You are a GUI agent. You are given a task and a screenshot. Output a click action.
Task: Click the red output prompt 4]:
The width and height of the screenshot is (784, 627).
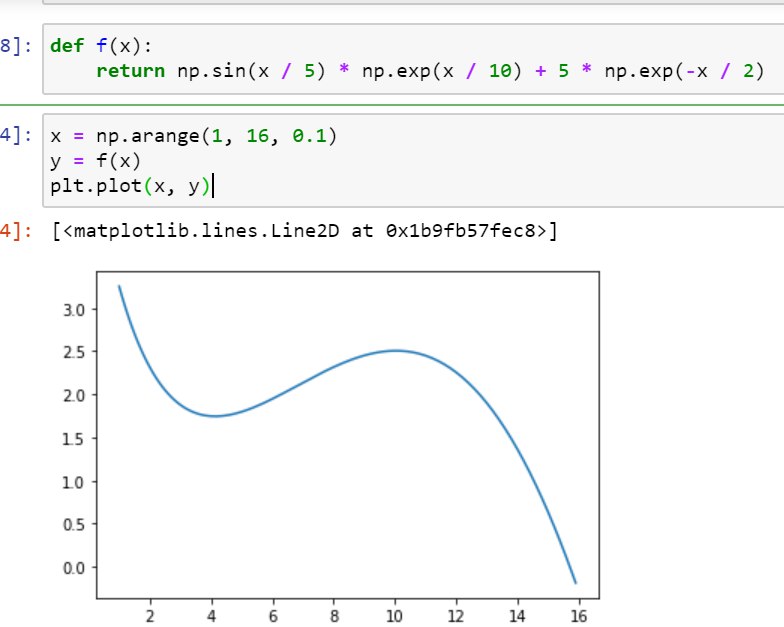(x=16, y=231)
